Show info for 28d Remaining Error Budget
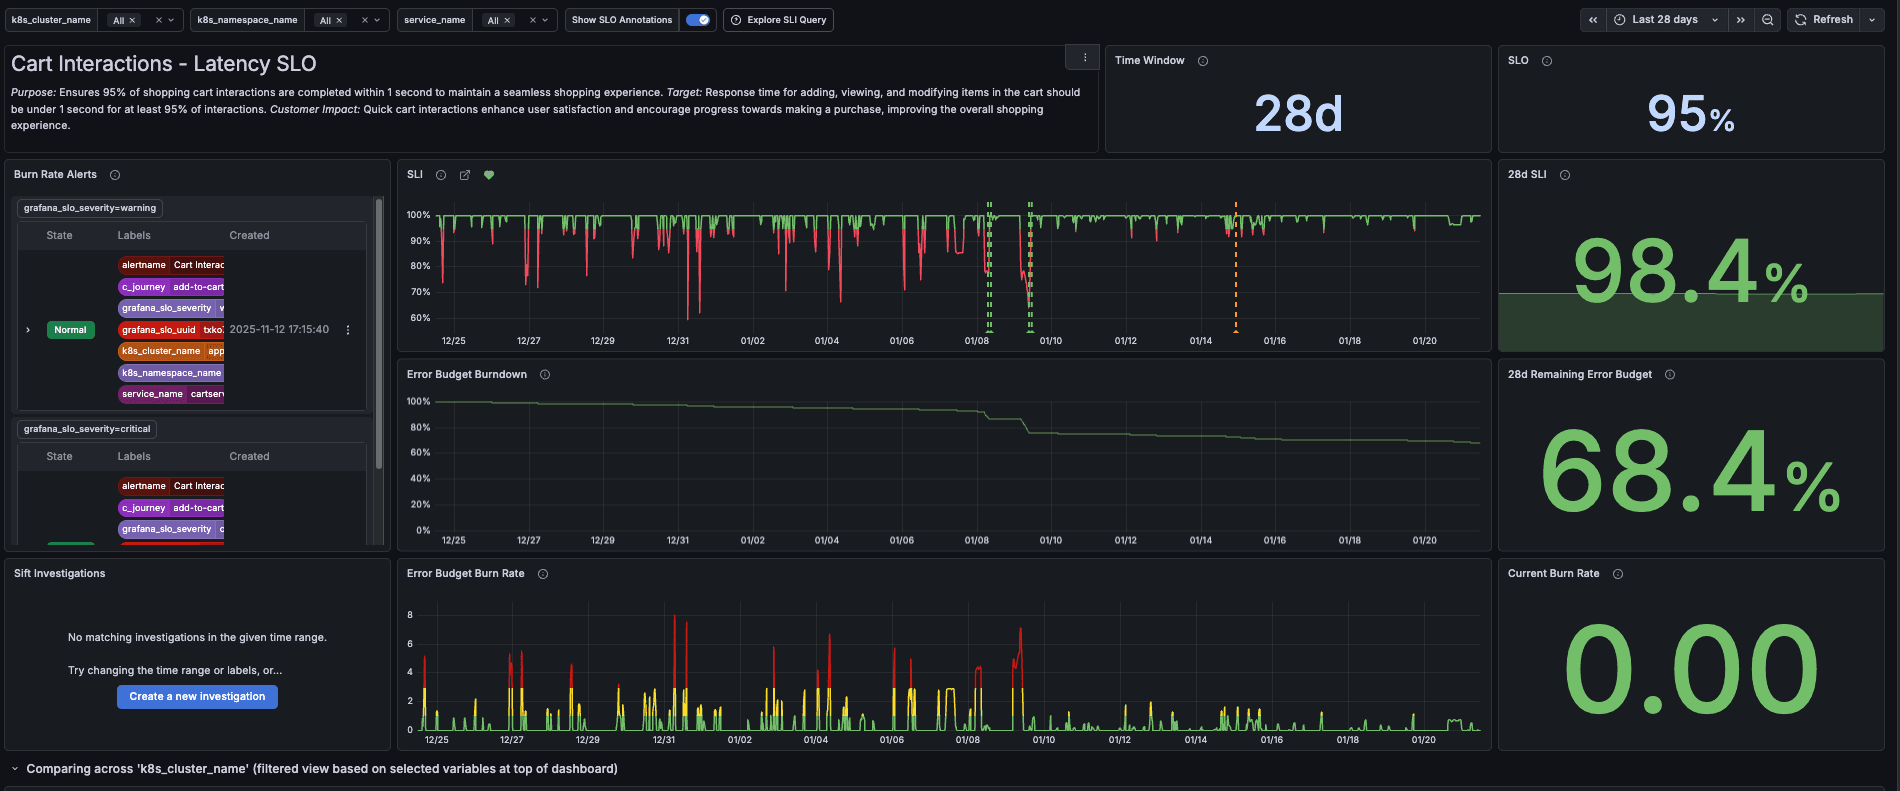The width and height of the screenshot is (1900, 791). (x=1670, y=375)
